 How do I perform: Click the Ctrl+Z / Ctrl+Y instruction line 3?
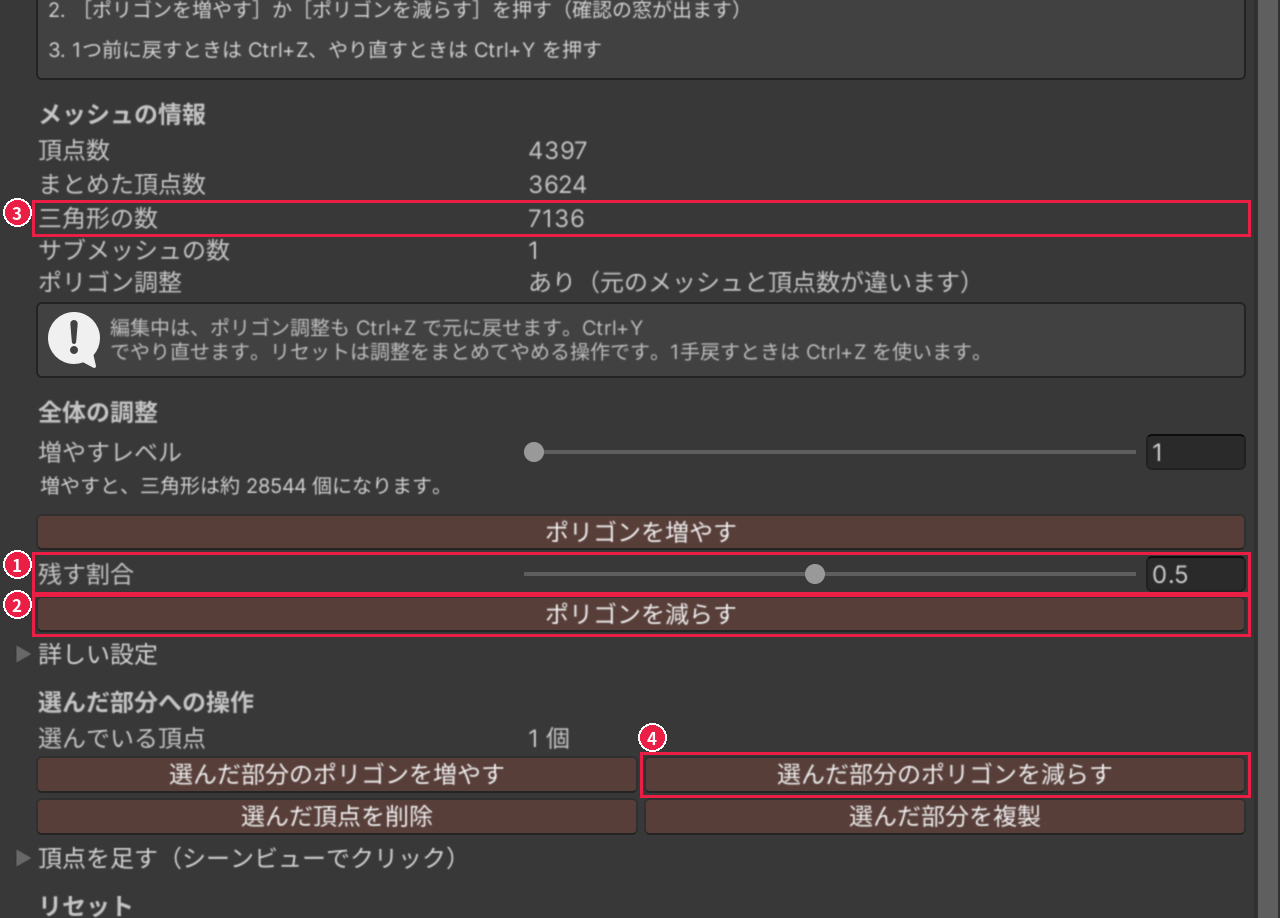[x=325, y=49]
